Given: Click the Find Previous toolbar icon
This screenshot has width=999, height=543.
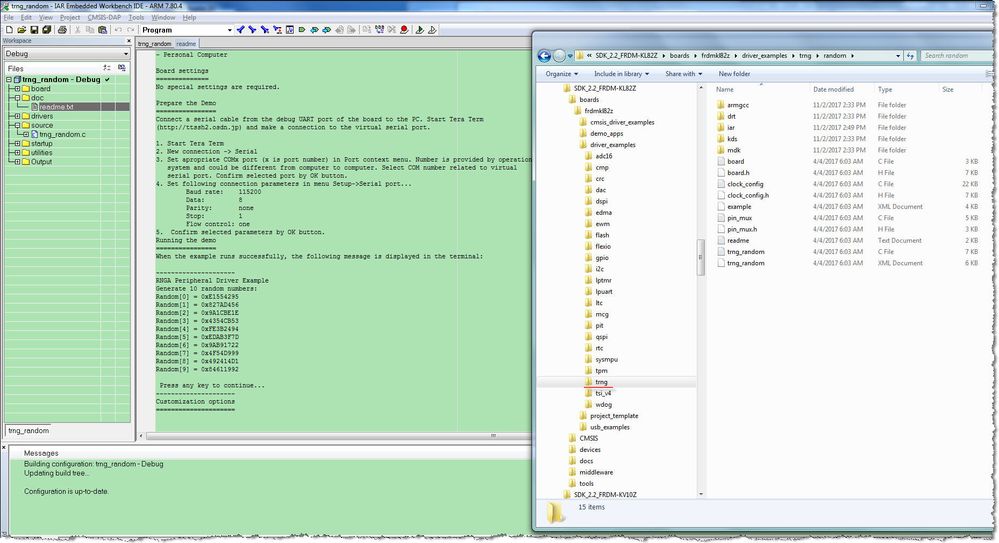Looking at the screenshot, I should pyautogui.click(x=240, y=30).
